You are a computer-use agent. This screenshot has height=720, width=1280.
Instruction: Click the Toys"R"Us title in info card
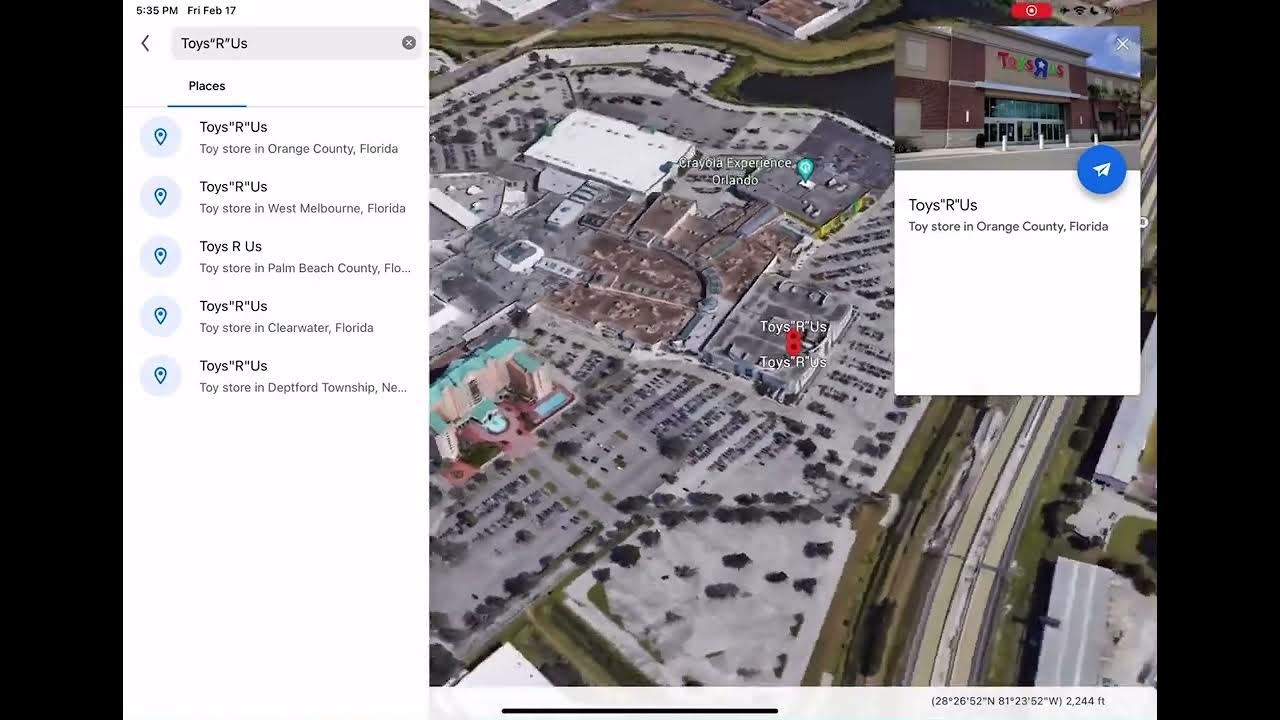(943, 205)
